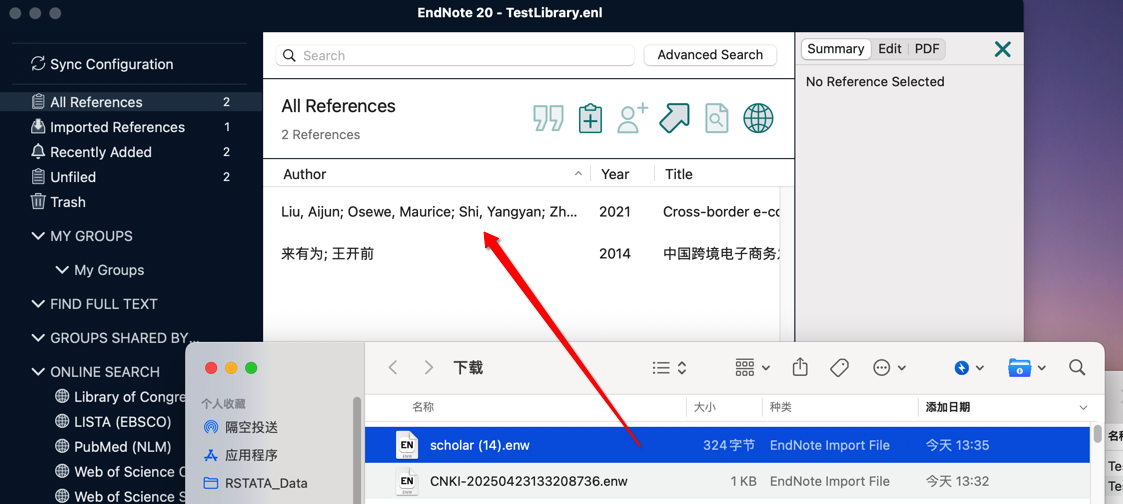Collapse GROUPS SHARED BY section
The width and height of the screenshot is (1123, 504).
point(38,338)
